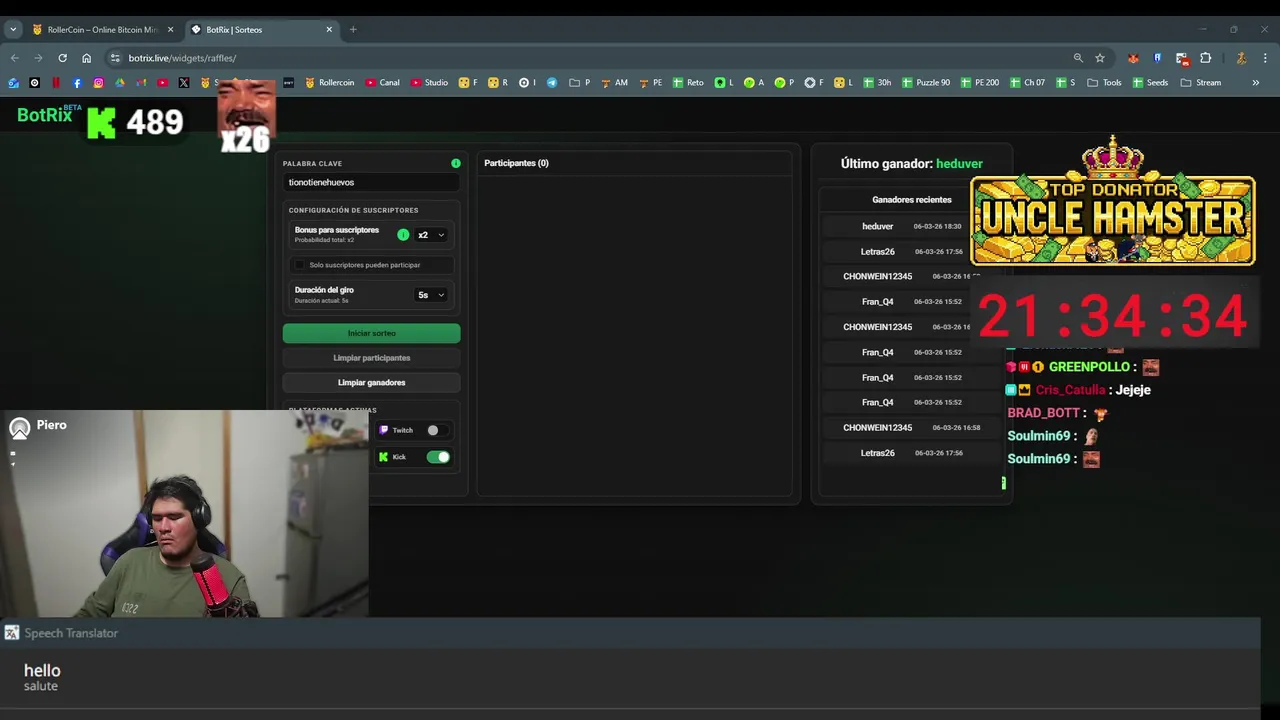This screenshot has width=1280, height=720.
Task: Click BRAD_BOTT chat username
Action: click(x=1044, y=413)
